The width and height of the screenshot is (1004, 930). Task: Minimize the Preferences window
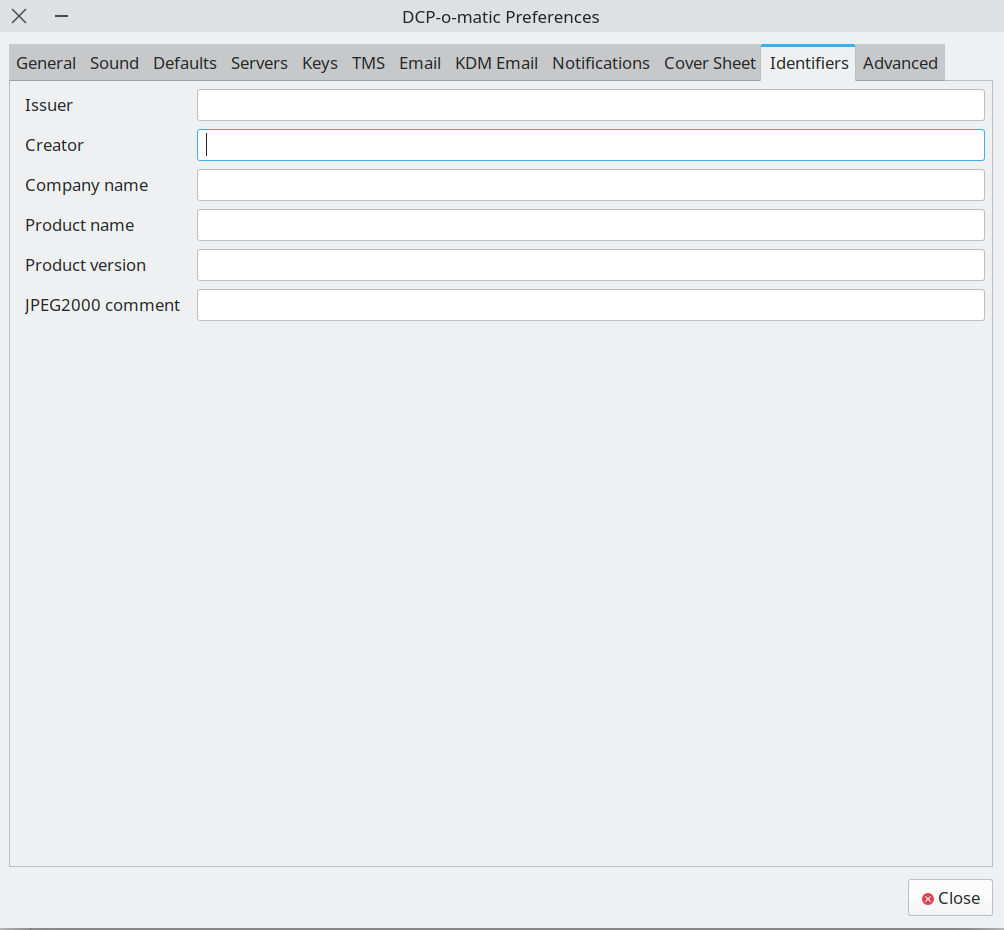61,16
